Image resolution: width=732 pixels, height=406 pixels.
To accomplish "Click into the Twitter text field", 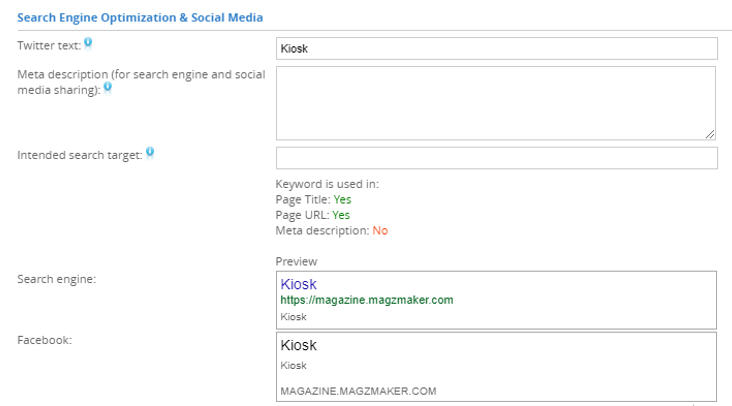I will click(497, 49).
